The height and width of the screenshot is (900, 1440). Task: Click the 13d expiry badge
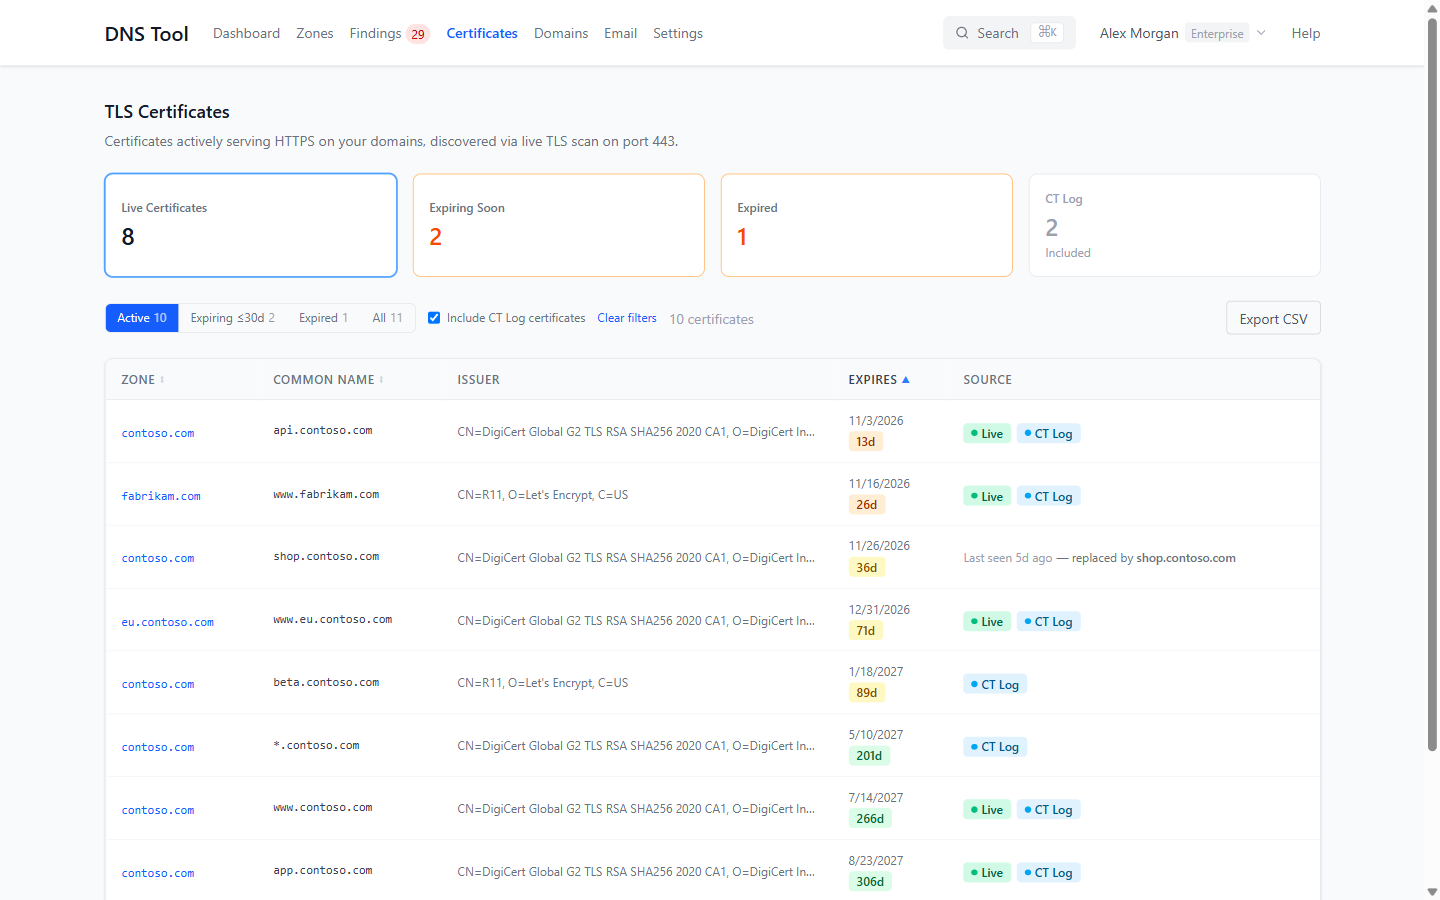(866, 442)
